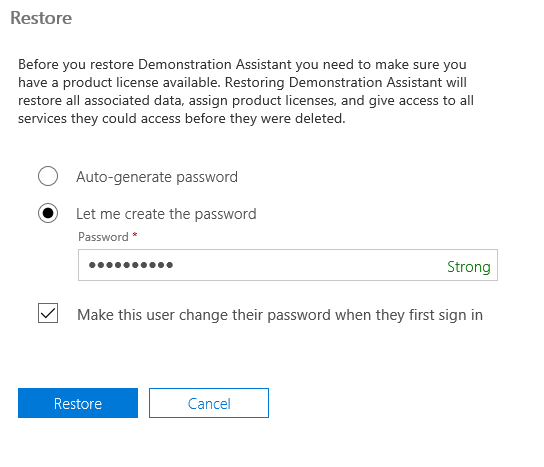The width and height of the screenshot is (544, 467).
Task: Click the Let me create the password label
Action: (166, 214)
